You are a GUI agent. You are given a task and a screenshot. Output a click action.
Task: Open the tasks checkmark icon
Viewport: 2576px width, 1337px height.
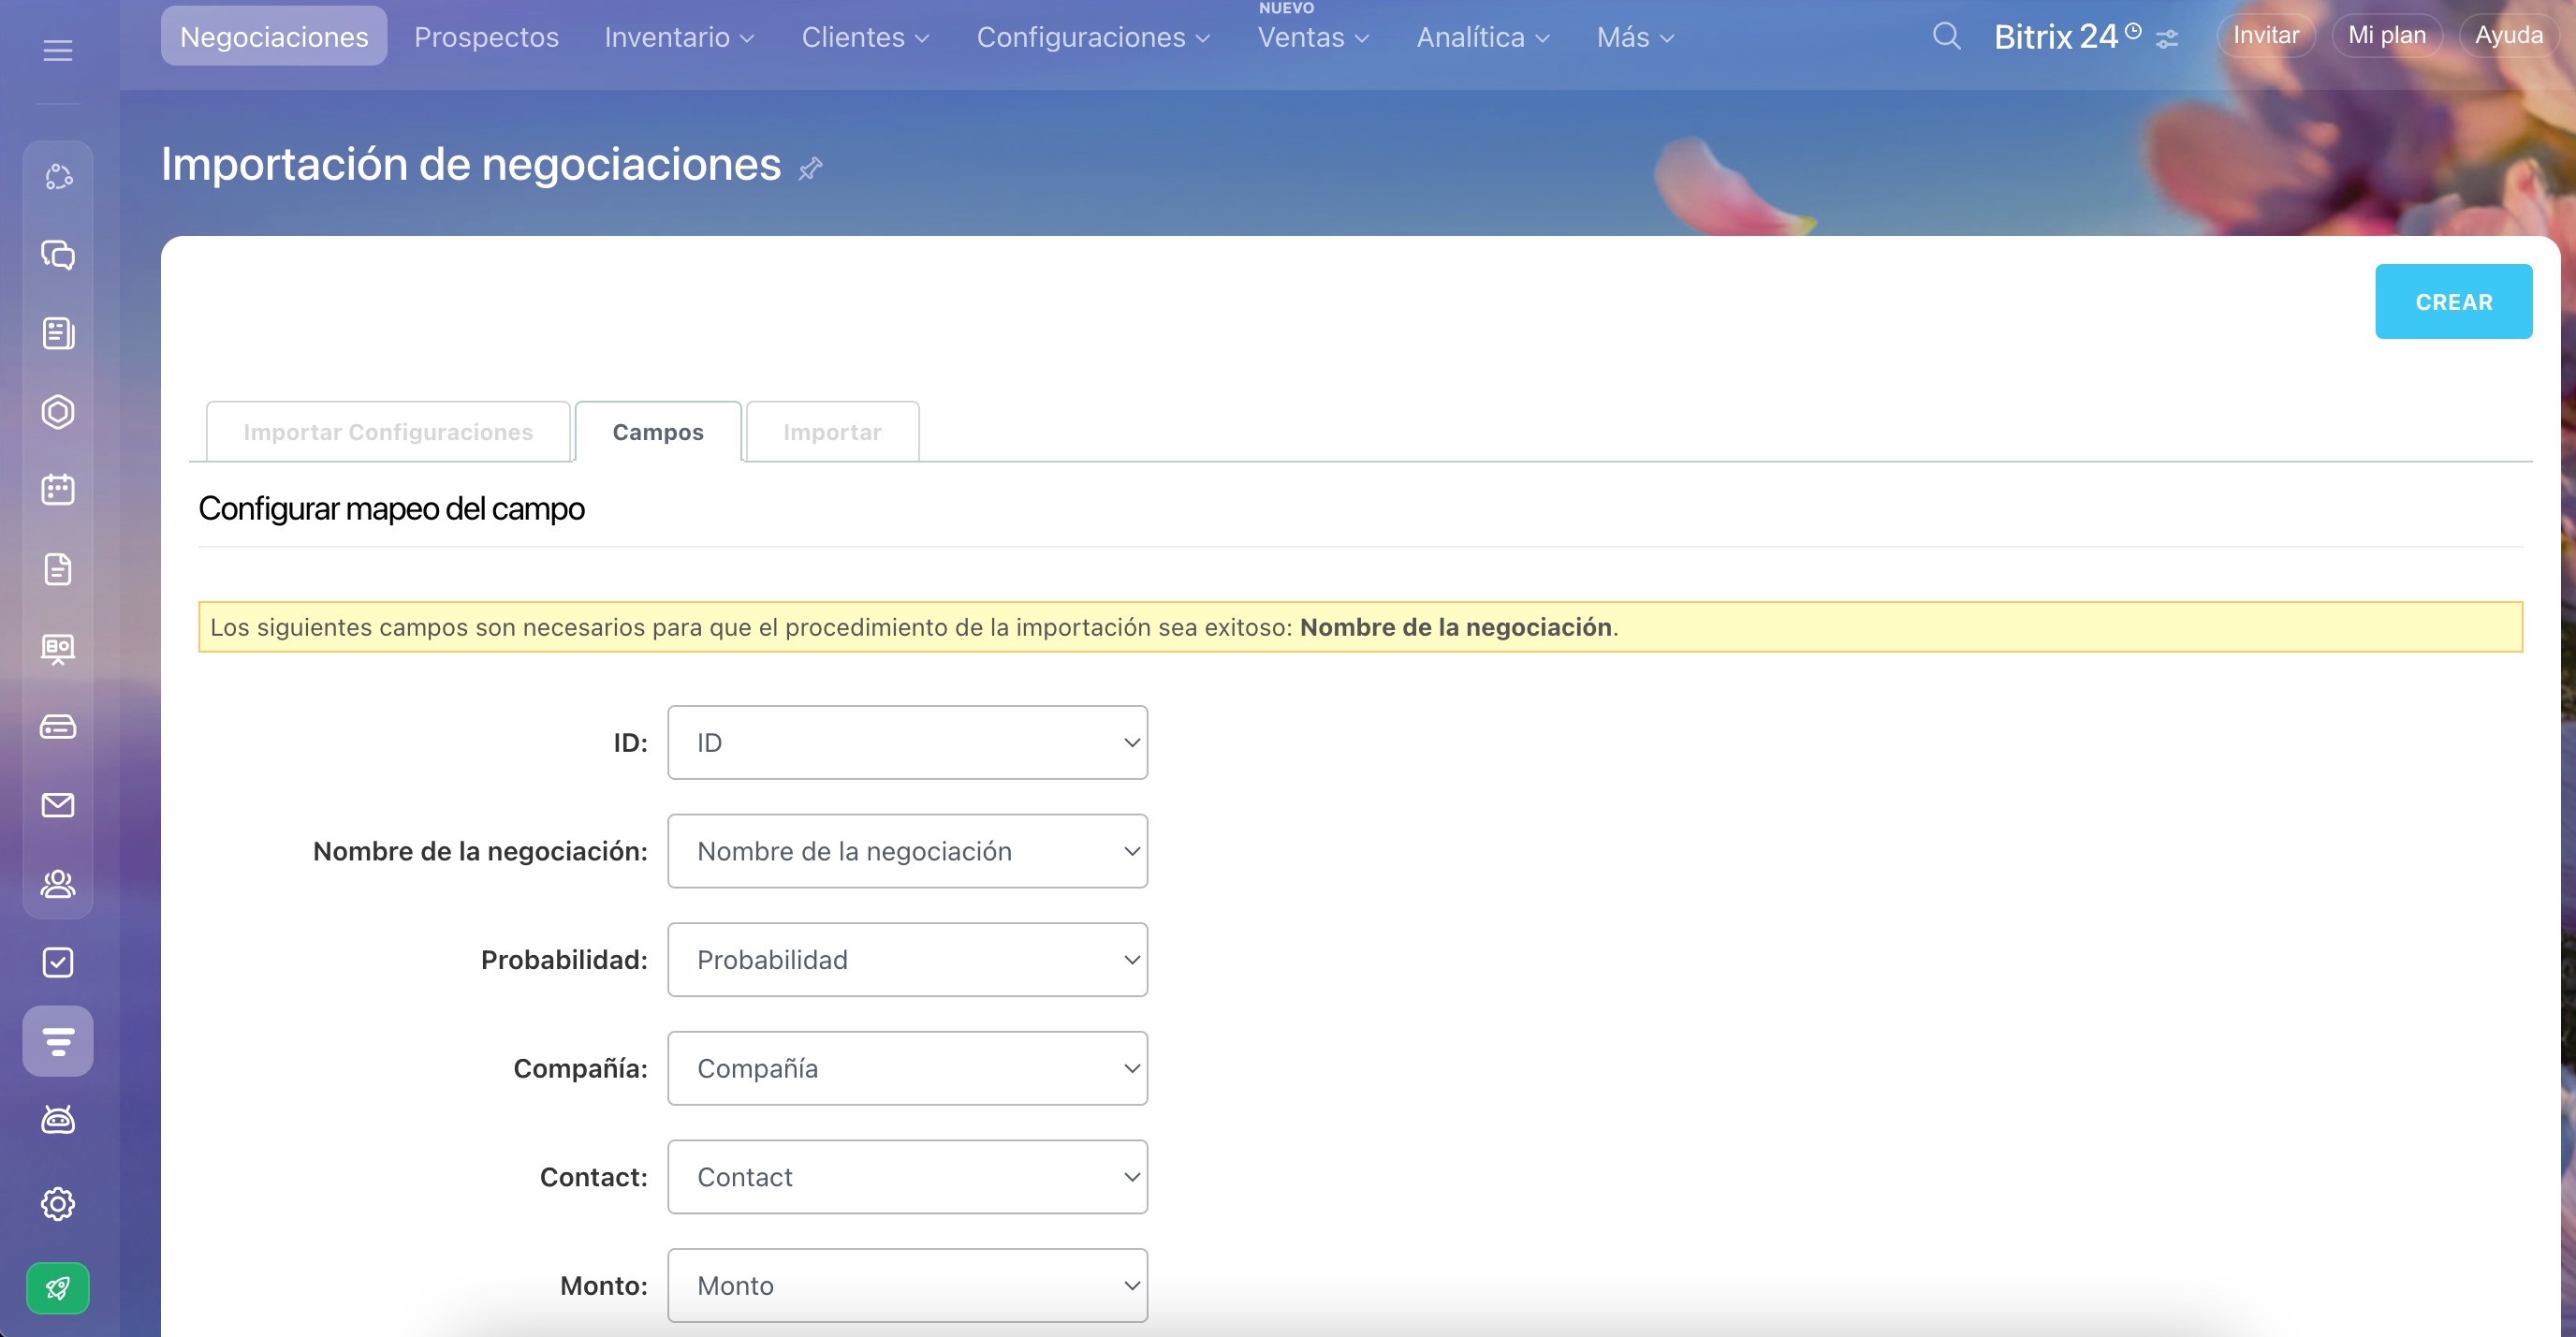click(58, 962)
